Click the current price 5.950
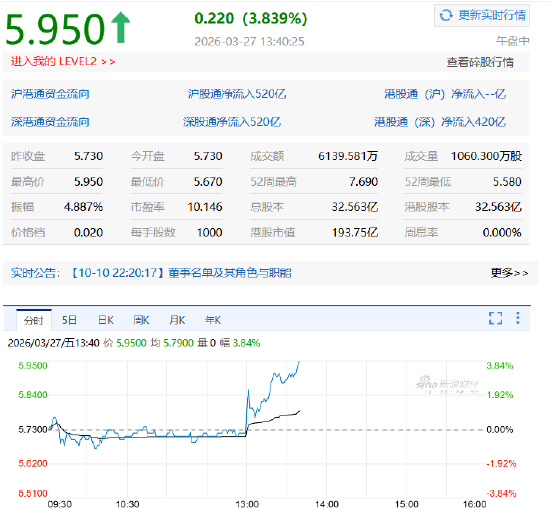 55,29
